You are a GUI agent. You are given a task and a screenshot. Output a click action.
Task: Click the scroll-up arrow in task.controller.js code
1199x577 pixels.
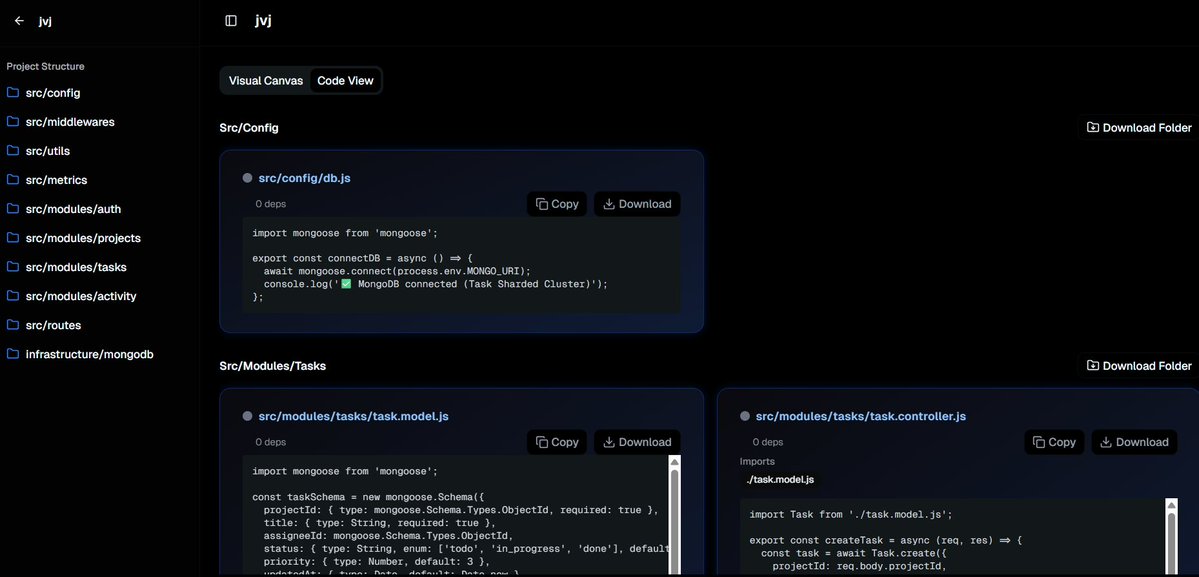coord(1171,504)
